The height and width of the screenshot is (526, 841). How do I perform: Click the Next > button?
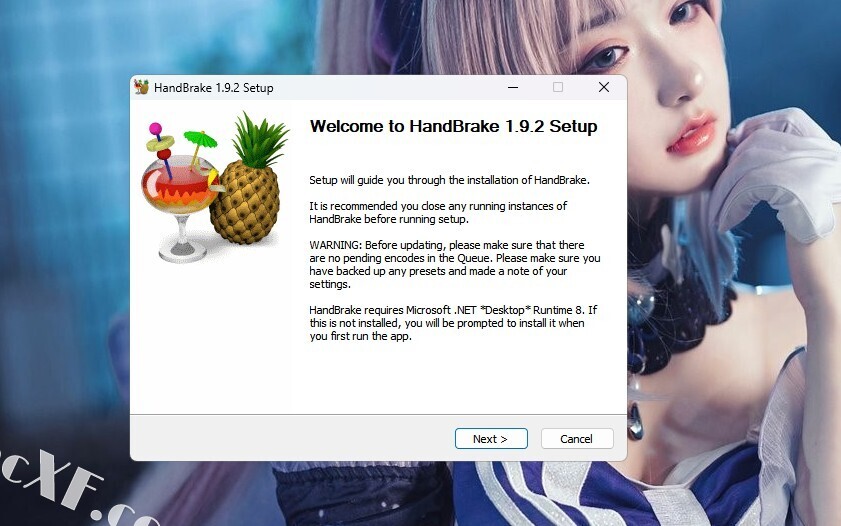point(491,439)
